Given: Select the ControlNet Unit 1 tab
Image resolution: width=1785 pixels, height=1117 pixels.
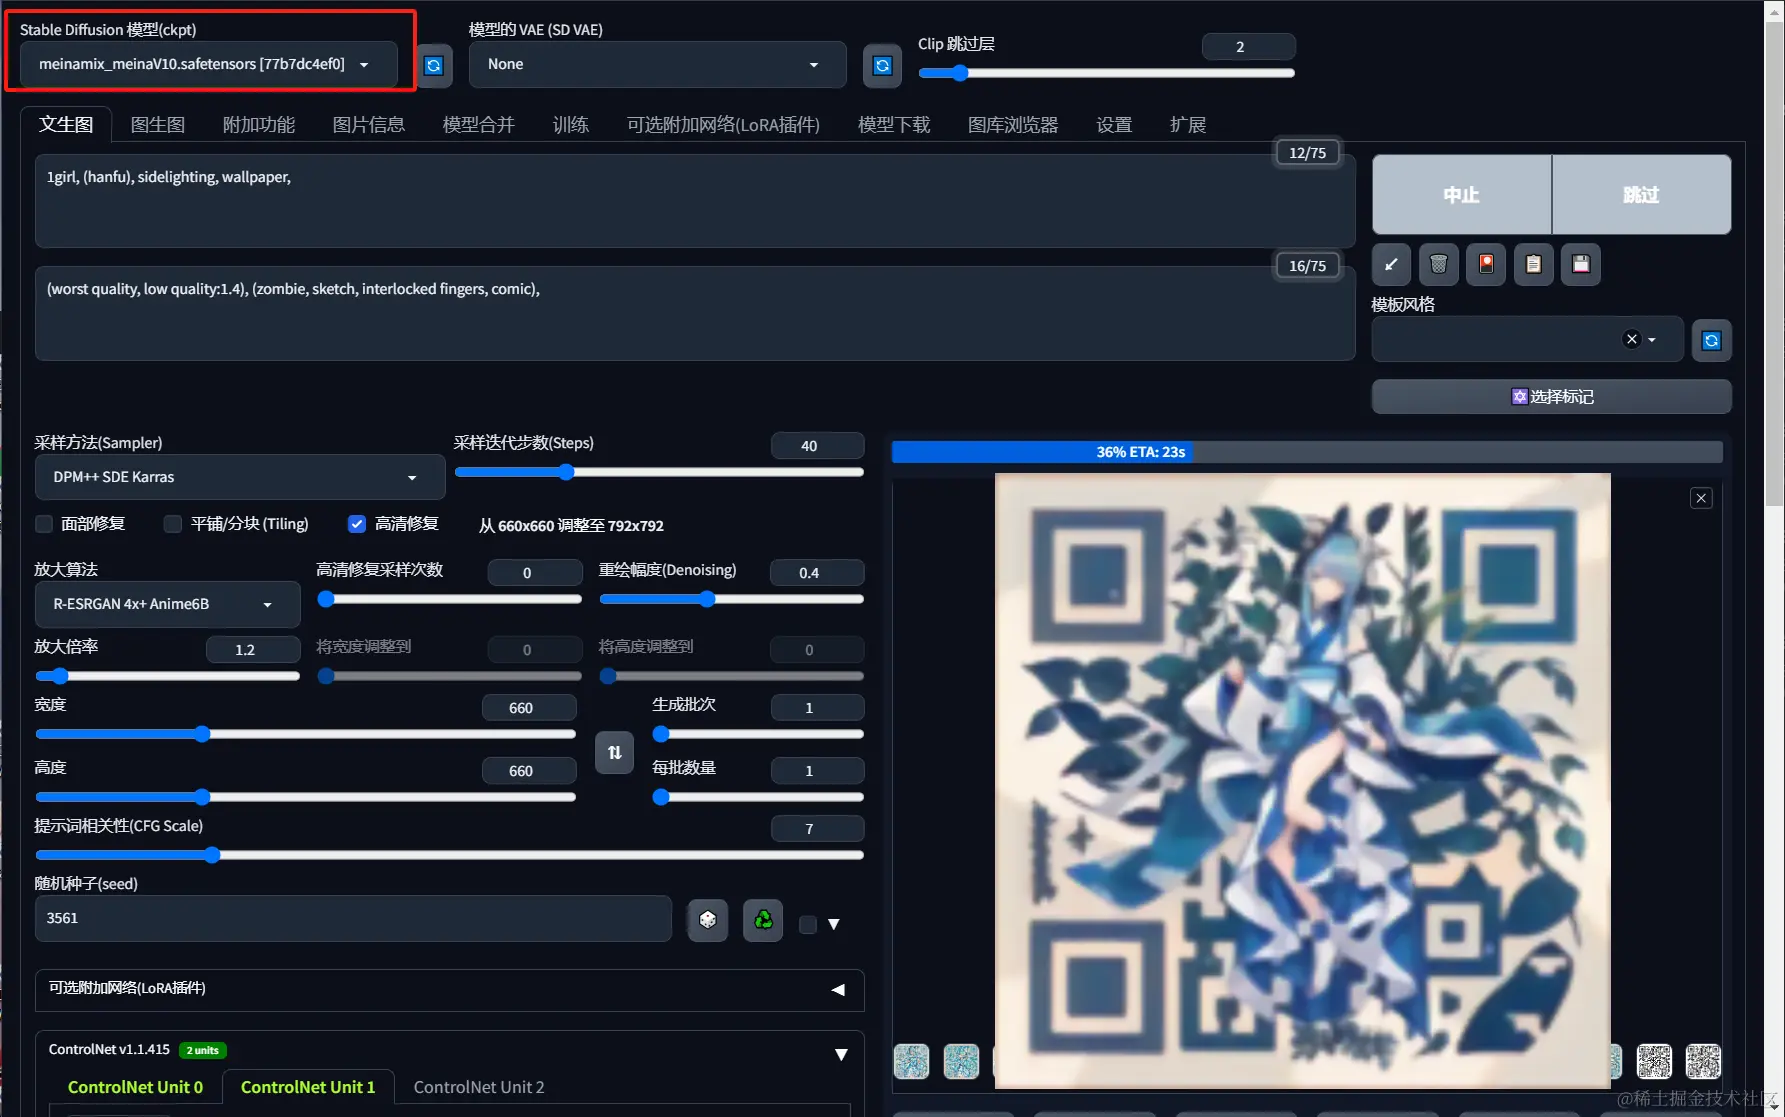Looking at the screenshot, I should 308,1087.
